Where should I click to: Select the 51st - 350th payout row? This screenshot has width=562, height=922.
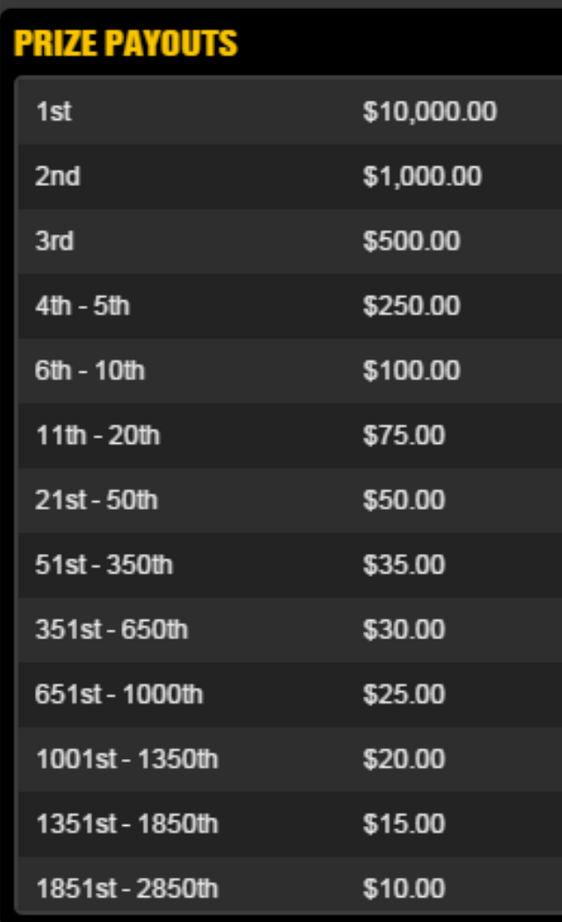coord(290,564)
